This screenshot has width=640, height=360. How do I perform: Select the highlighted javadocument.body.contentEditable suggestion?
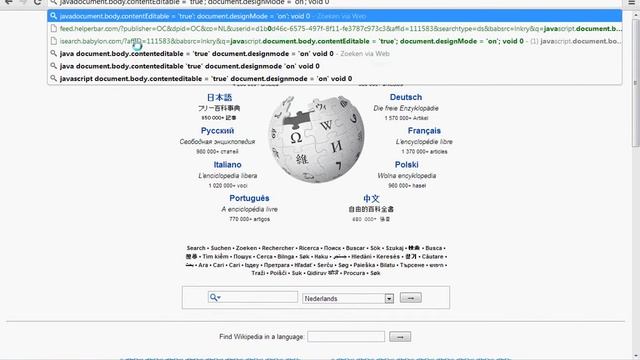335,16
